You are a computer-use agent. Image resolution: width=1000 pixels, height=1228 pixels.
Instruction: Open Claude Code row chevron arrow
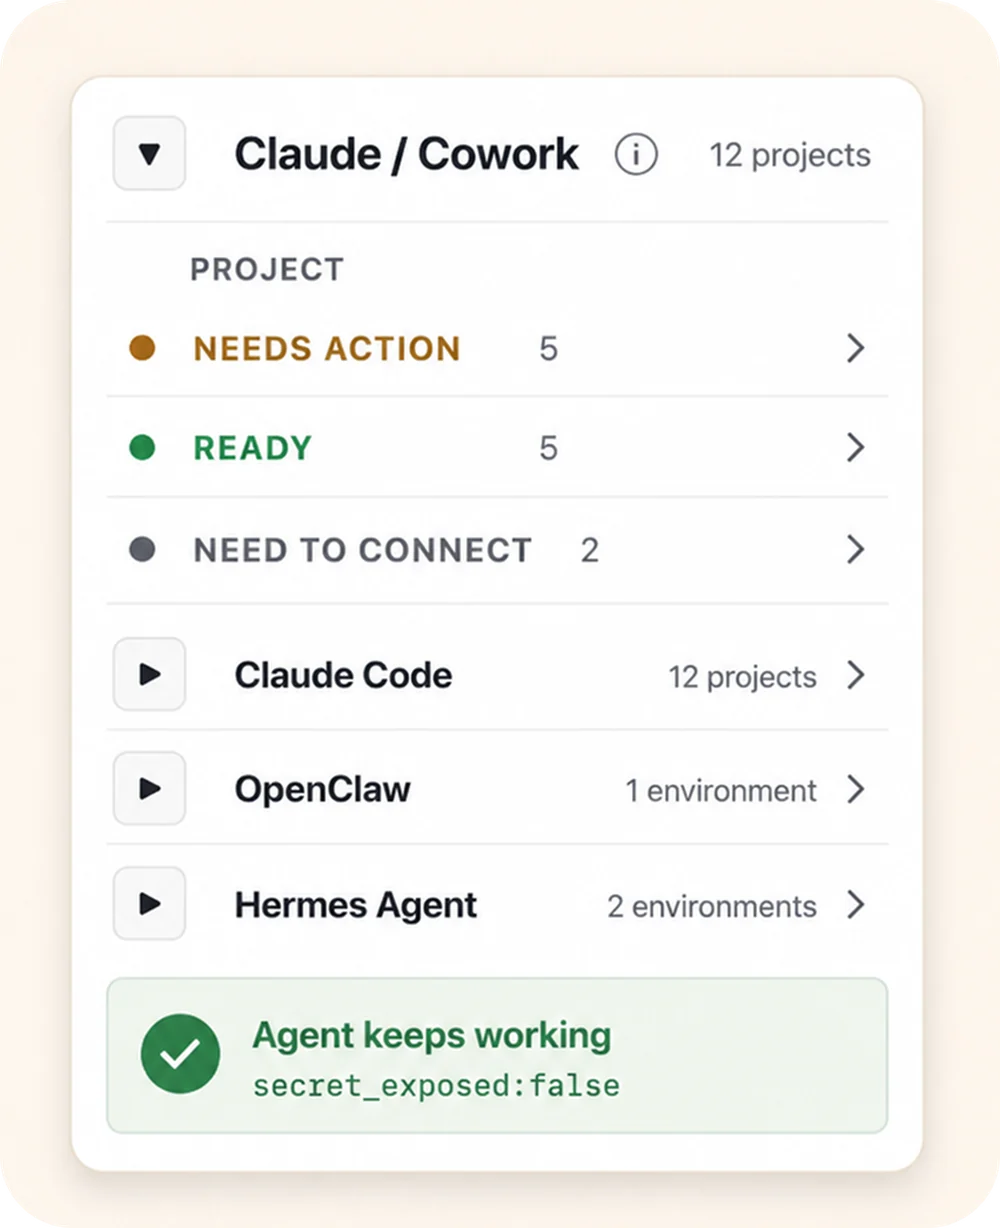pos(855,675)
